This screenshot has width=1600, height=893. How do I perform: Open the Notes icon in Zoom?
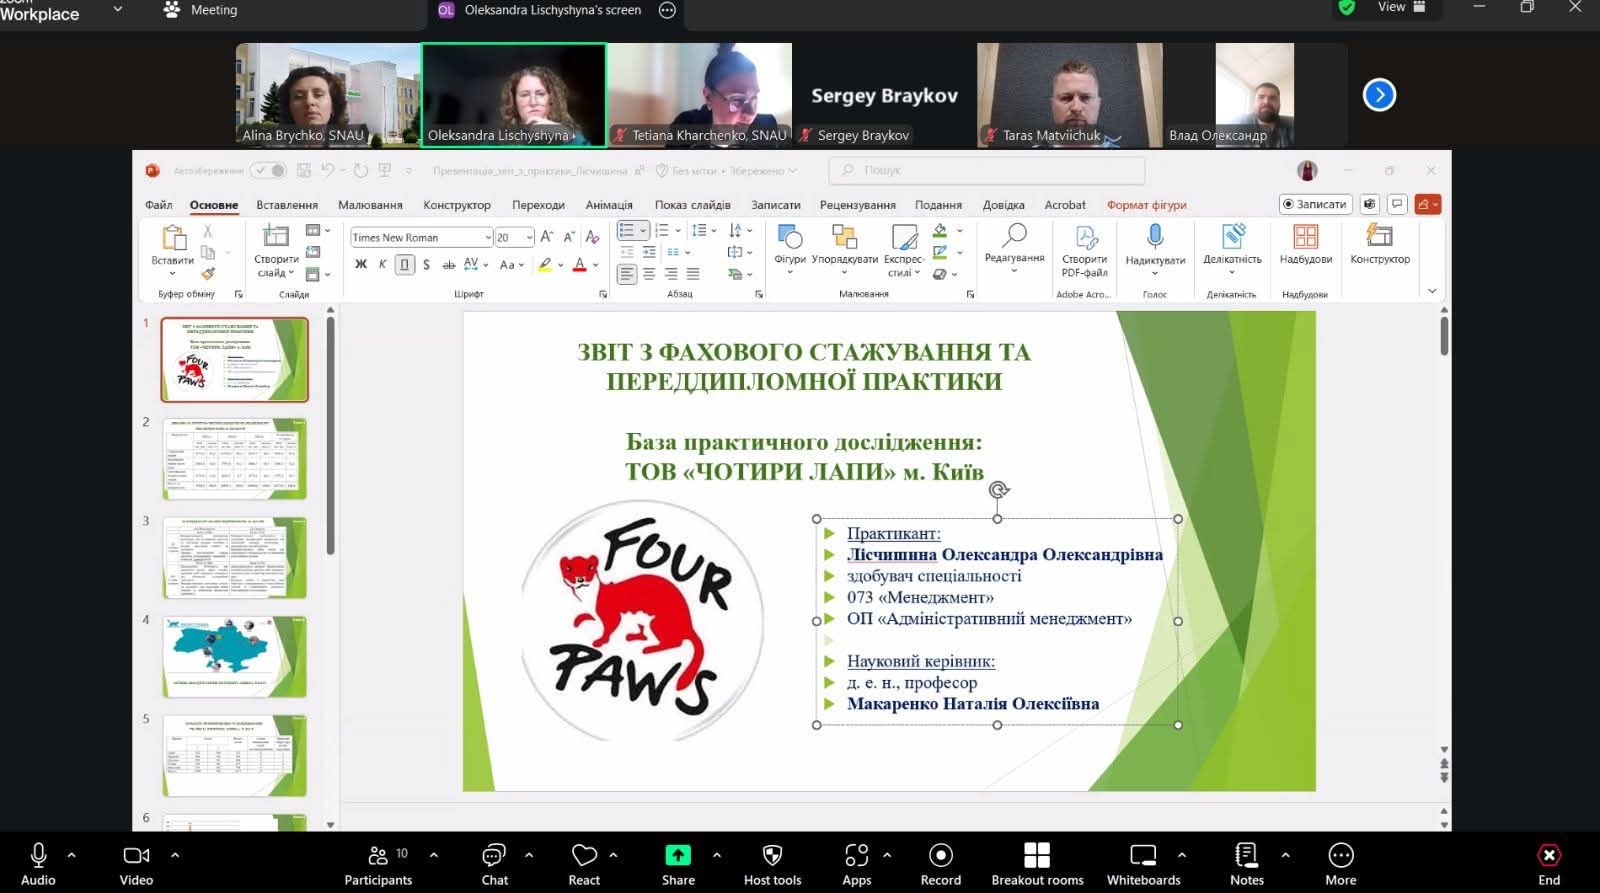(x=1246, y=856)
